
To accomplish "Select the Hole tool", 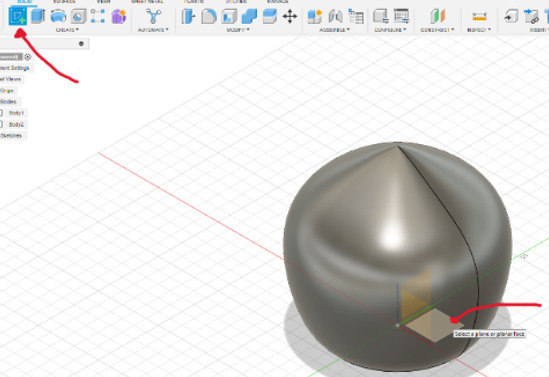I will pyautogui.click(x=78, y=16).
